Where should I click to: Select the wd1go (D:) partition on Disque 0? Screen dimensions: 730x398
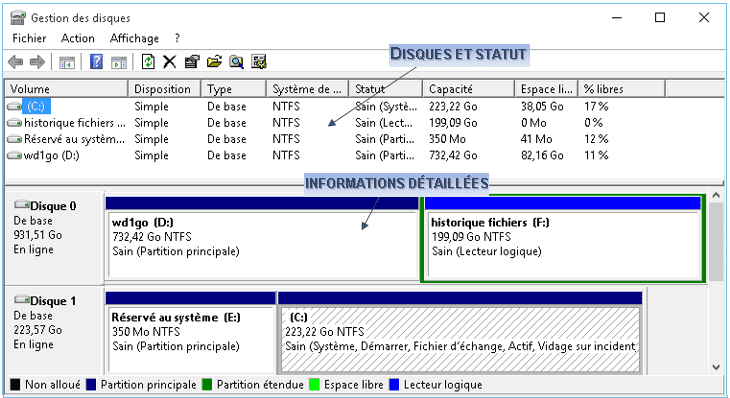(262, 238)
